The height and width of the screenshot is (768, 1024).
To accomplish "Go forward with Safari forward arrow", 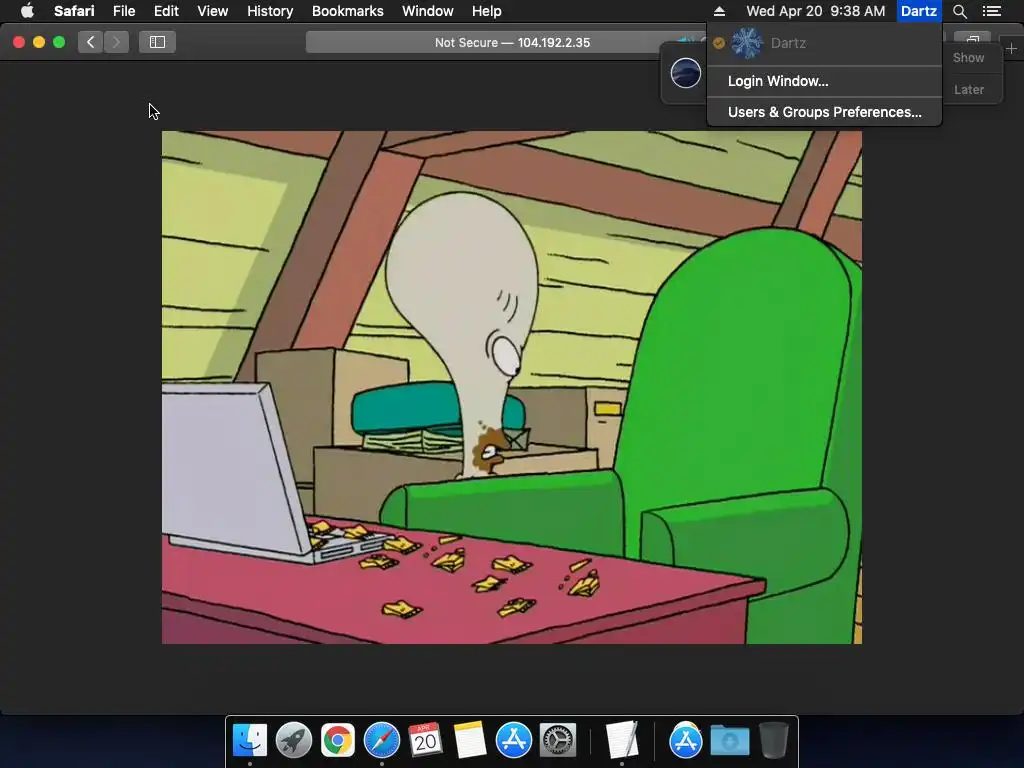I will click(116, 42).
